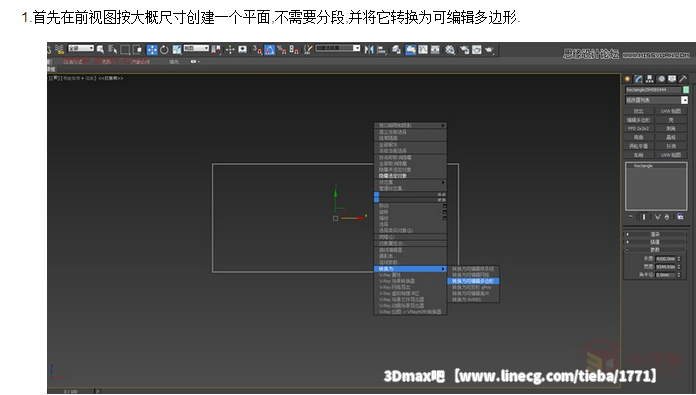Click Configure Modifier Sets icon
Image resolution: width=696 pixels, height=395 pixels.
(x=680, y=217)
